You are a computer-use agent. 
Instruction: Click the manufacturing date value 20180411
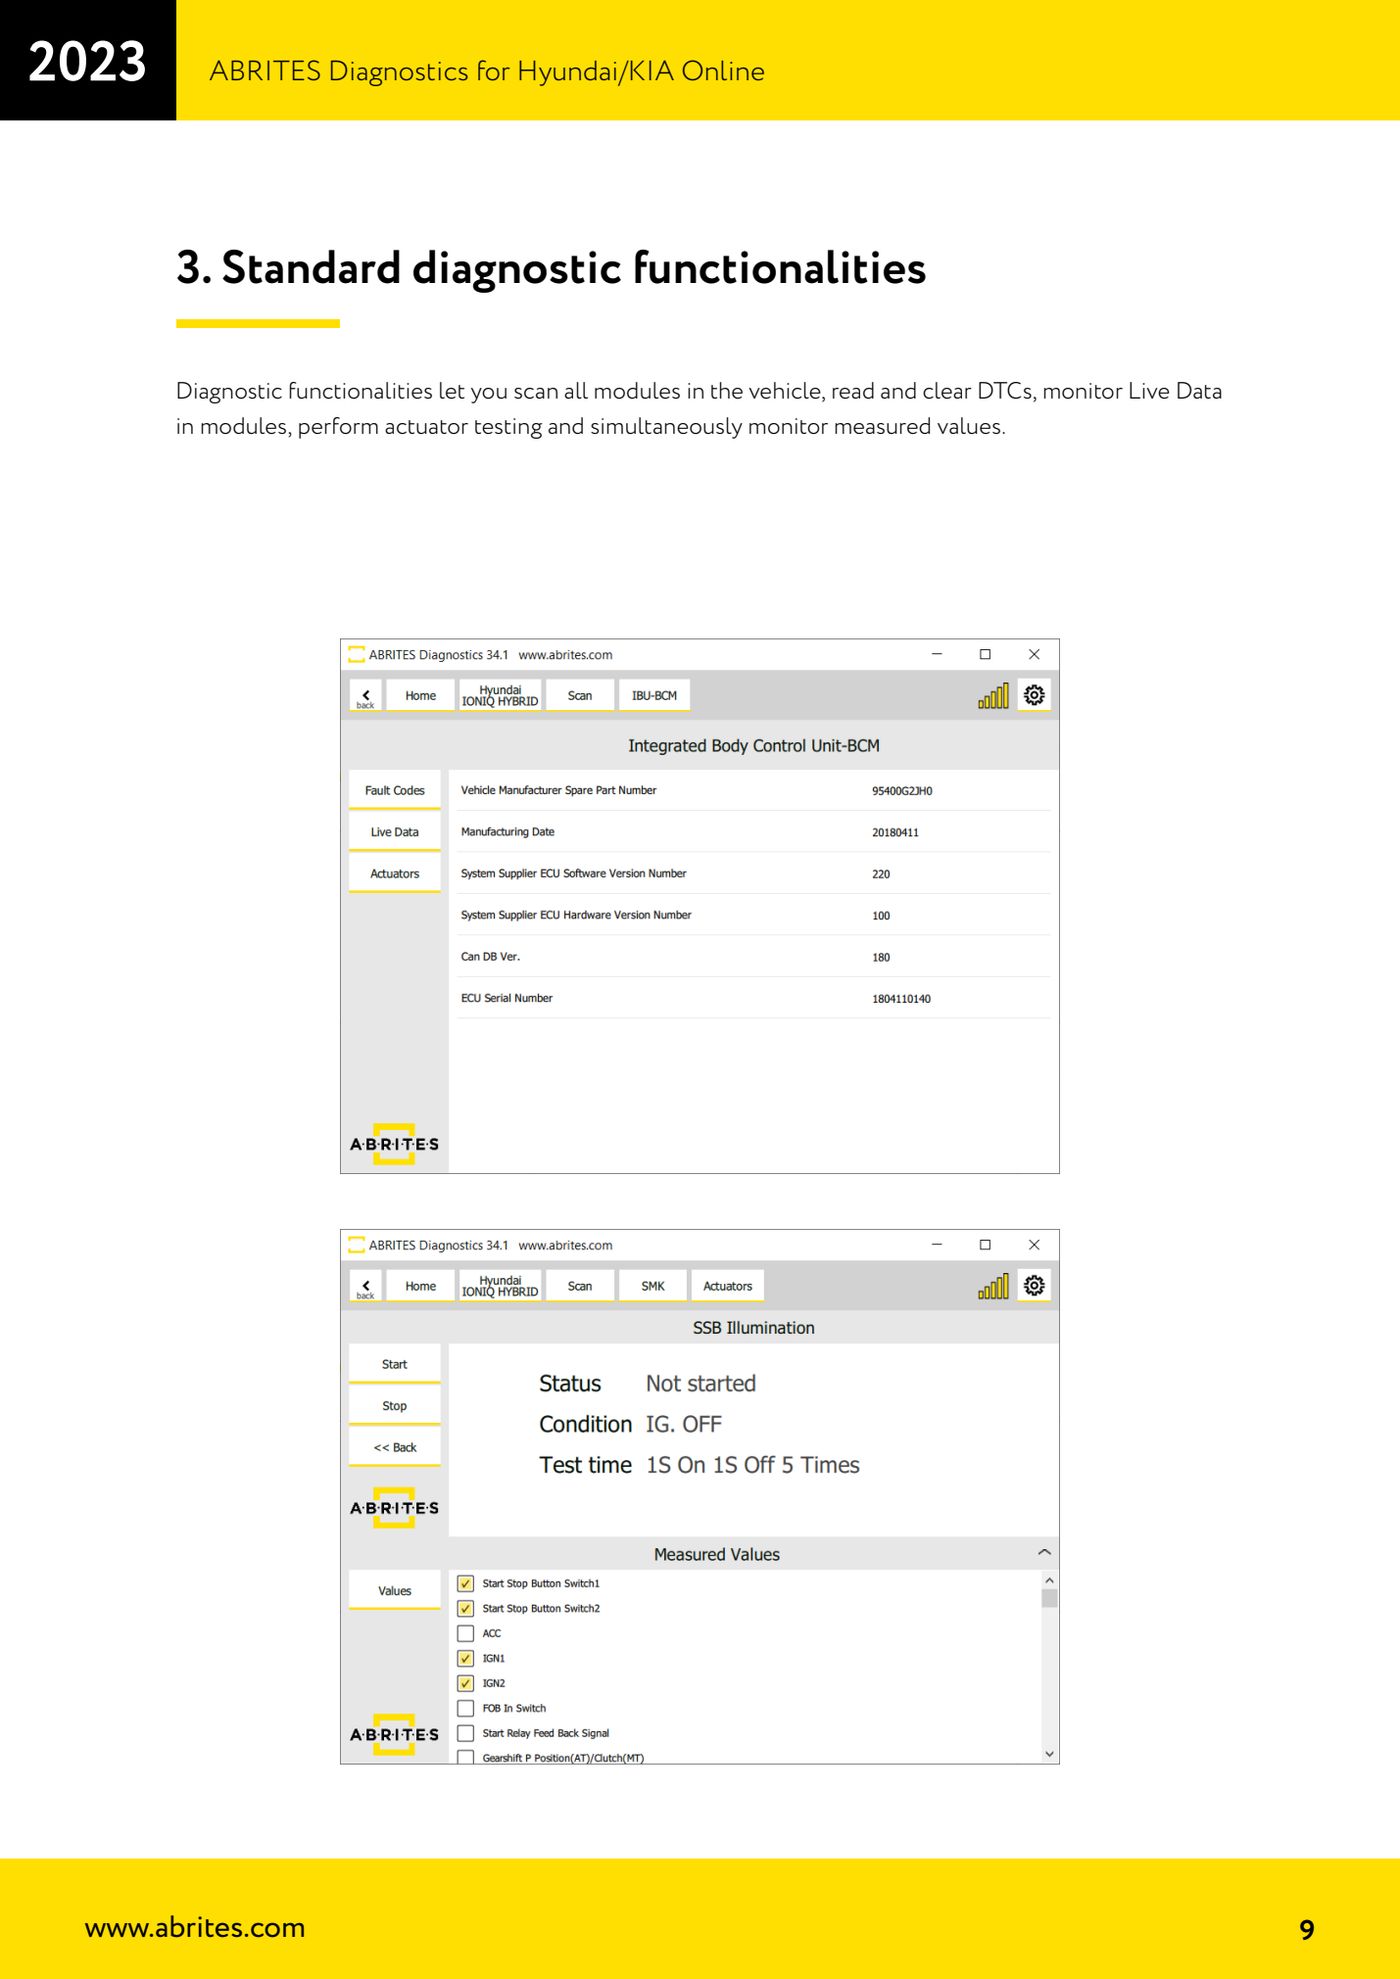[895, 833]
